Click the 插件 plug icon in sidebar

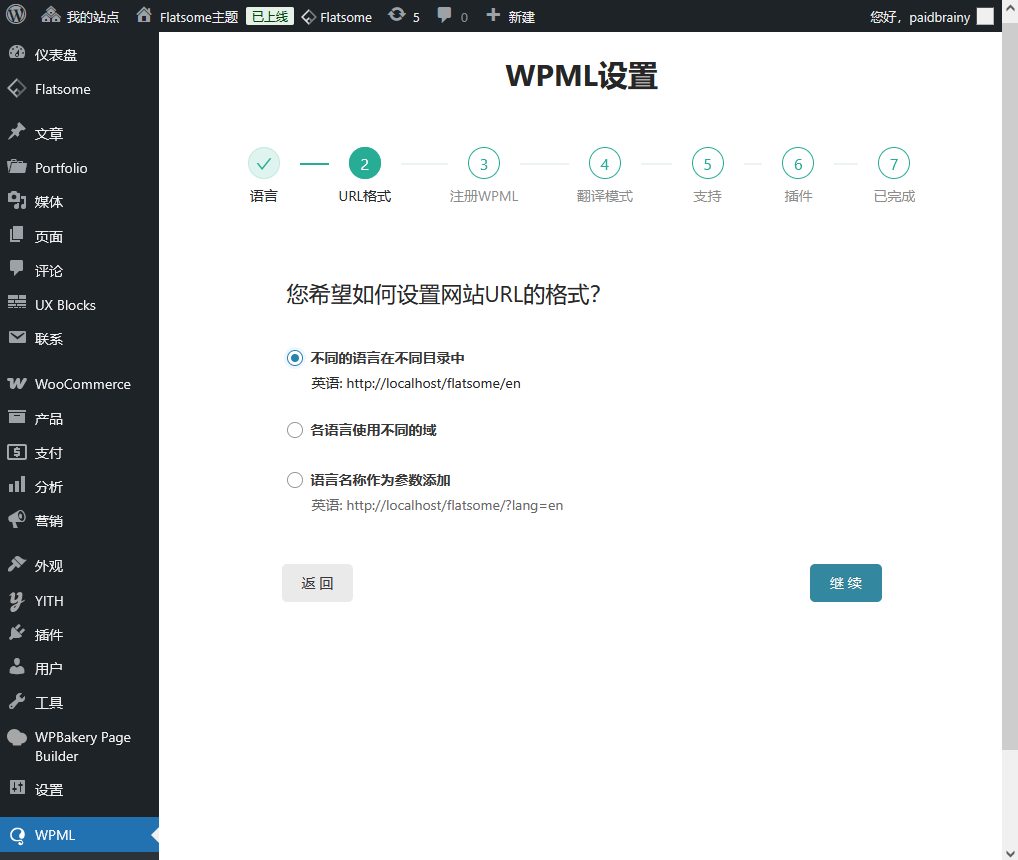click(x=17, y=633)
